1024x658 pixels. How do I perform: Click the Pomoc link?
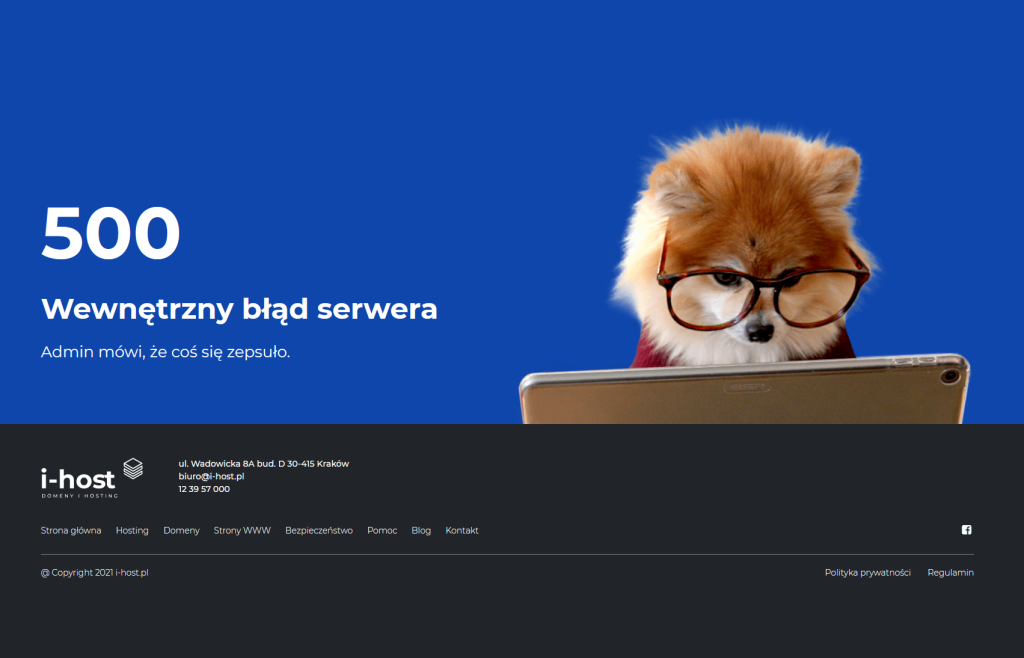tap(382, 531)
